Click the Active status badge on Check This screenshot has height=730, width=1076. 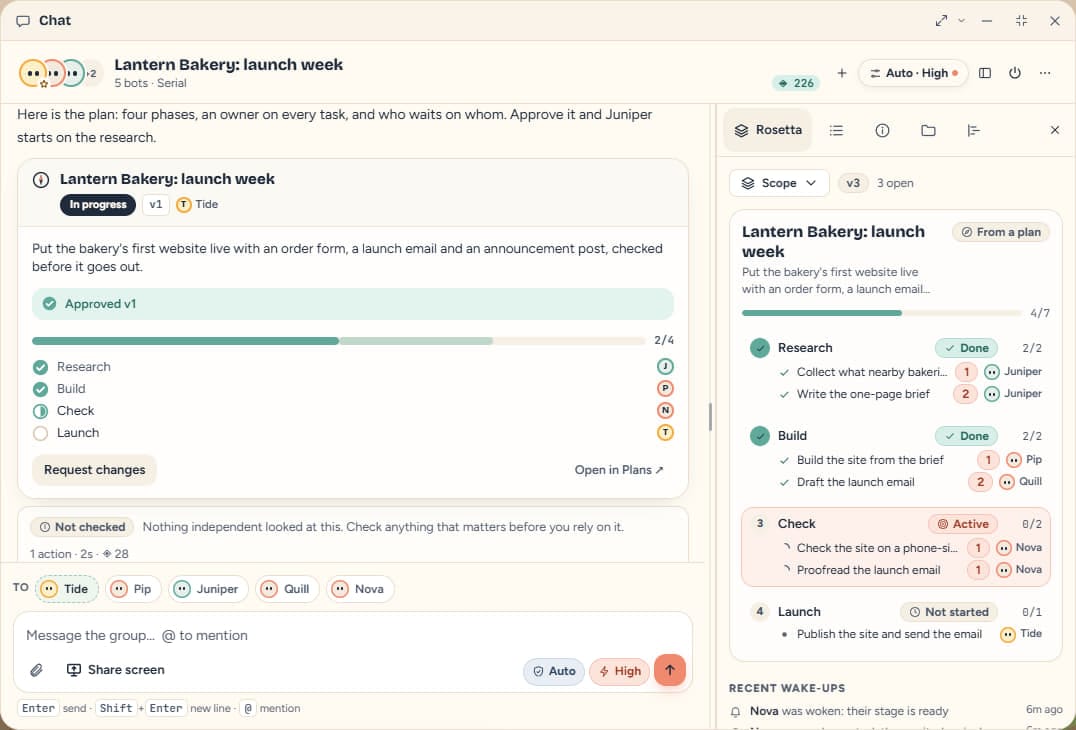pos(963,524)
